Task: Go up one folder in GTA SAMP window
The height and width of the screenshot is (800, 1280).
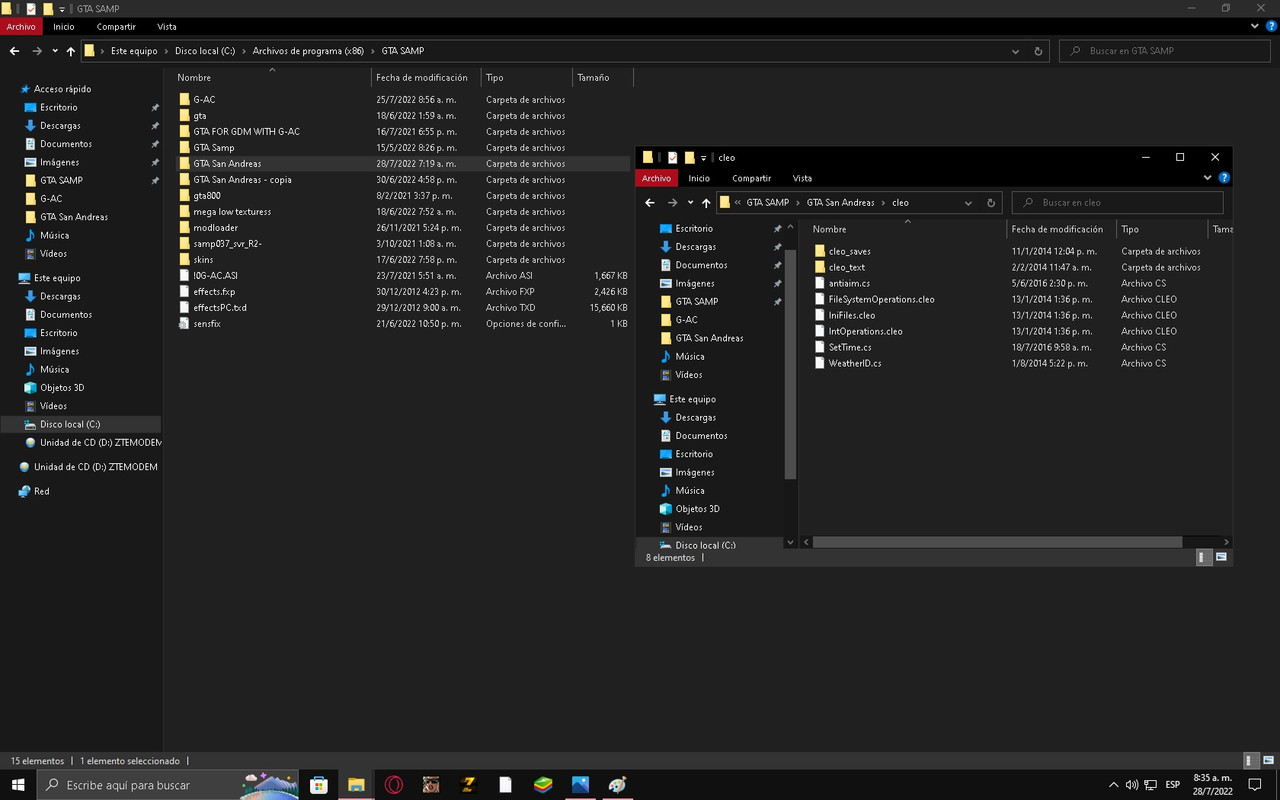Action: 71,51
